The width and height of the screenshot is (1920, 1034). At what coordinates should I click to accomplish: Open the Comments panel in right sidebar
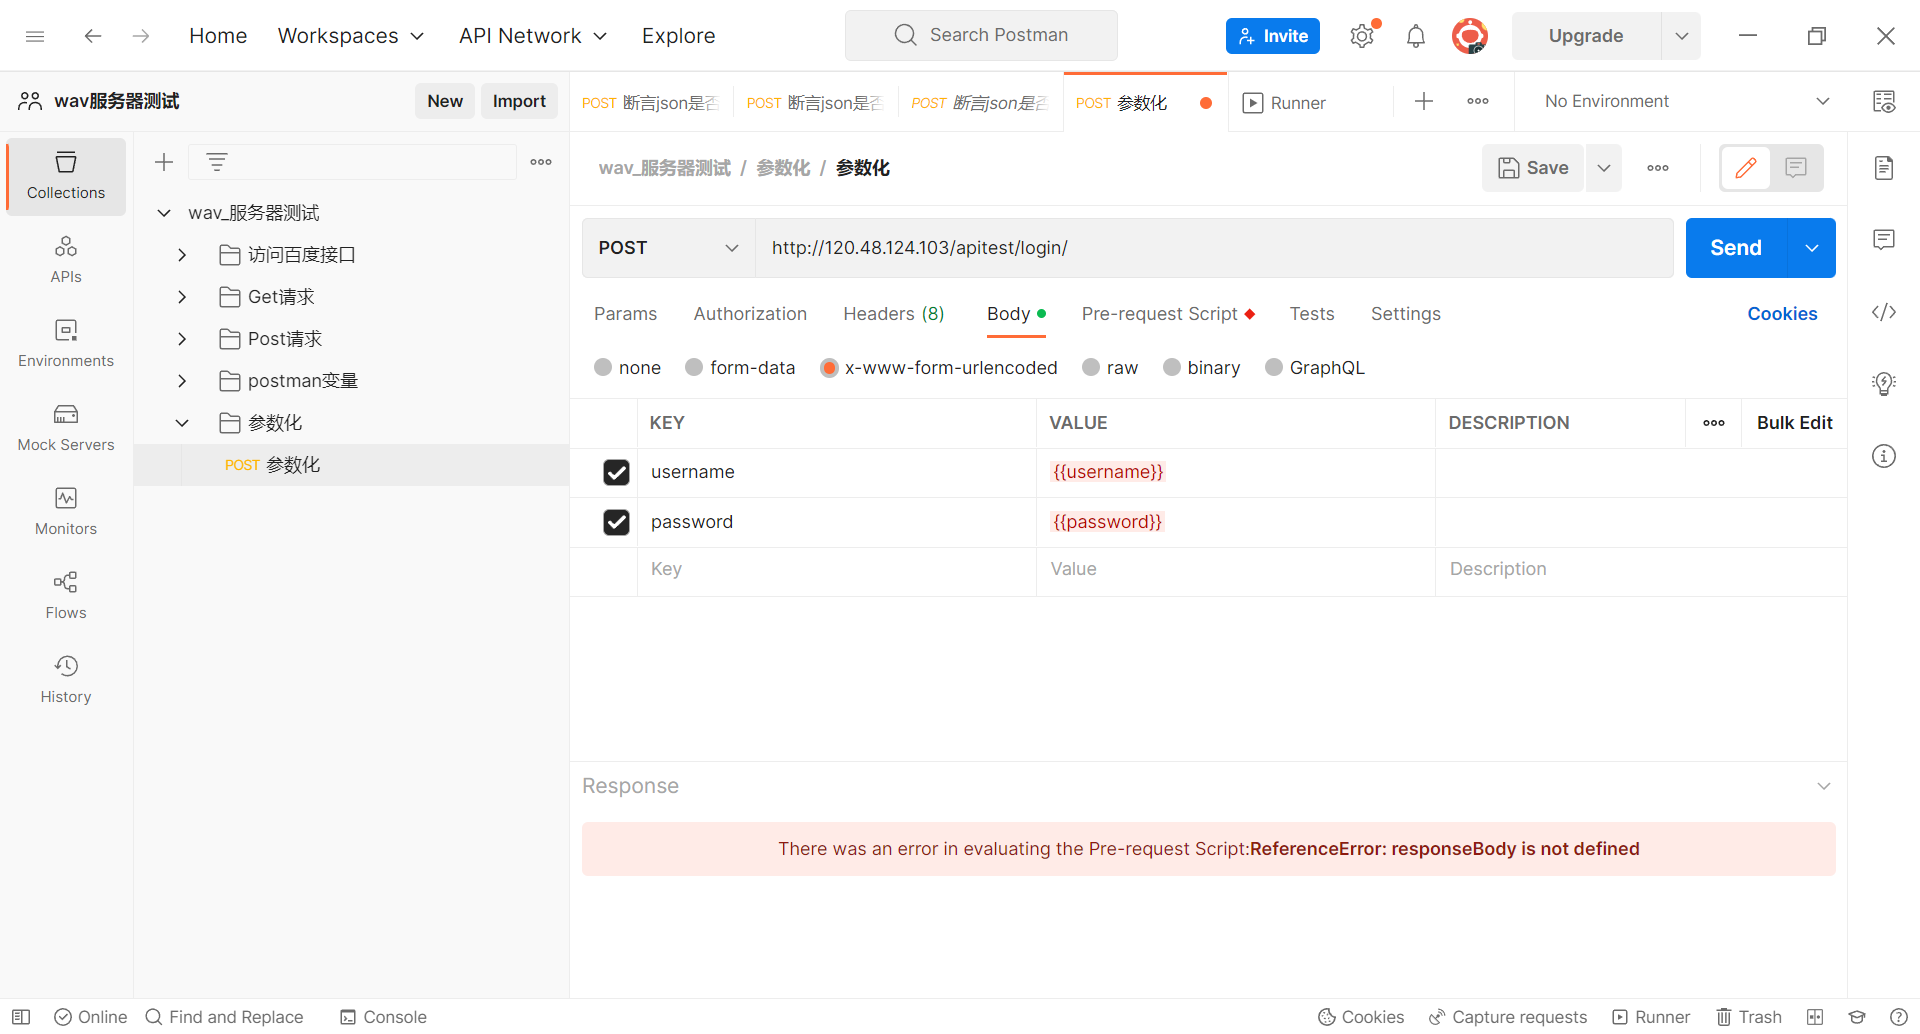[x=1884, y=240]
